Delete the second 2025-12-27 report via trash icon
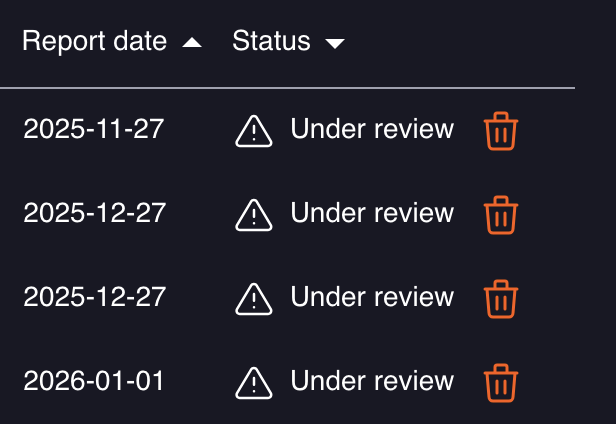 [500, 299]
